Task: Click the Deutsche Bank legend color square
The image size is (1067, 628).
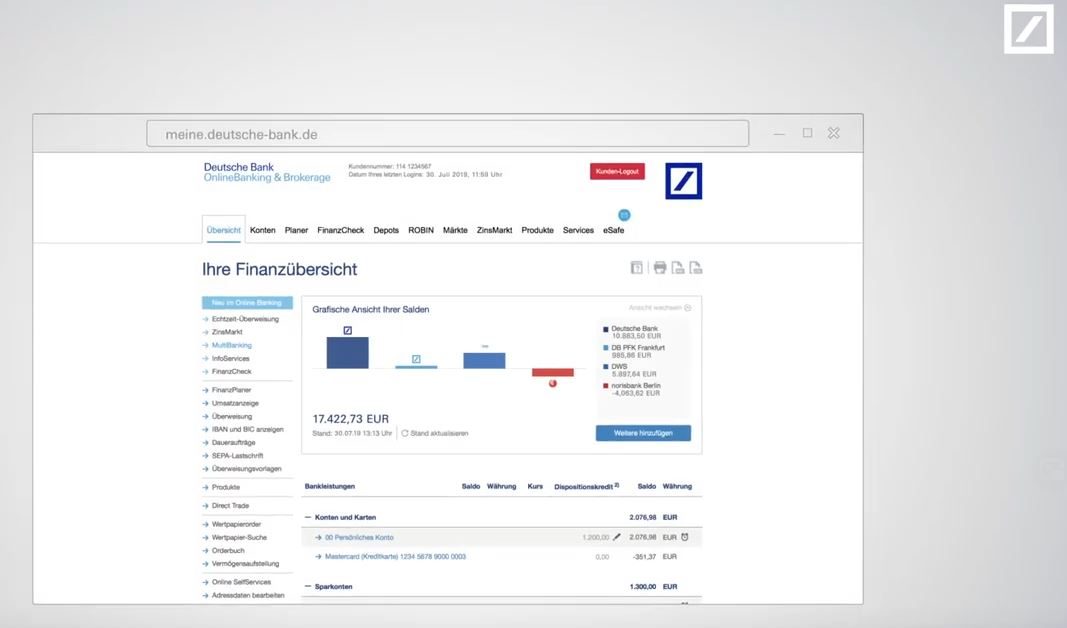Action: pos(606,329)
